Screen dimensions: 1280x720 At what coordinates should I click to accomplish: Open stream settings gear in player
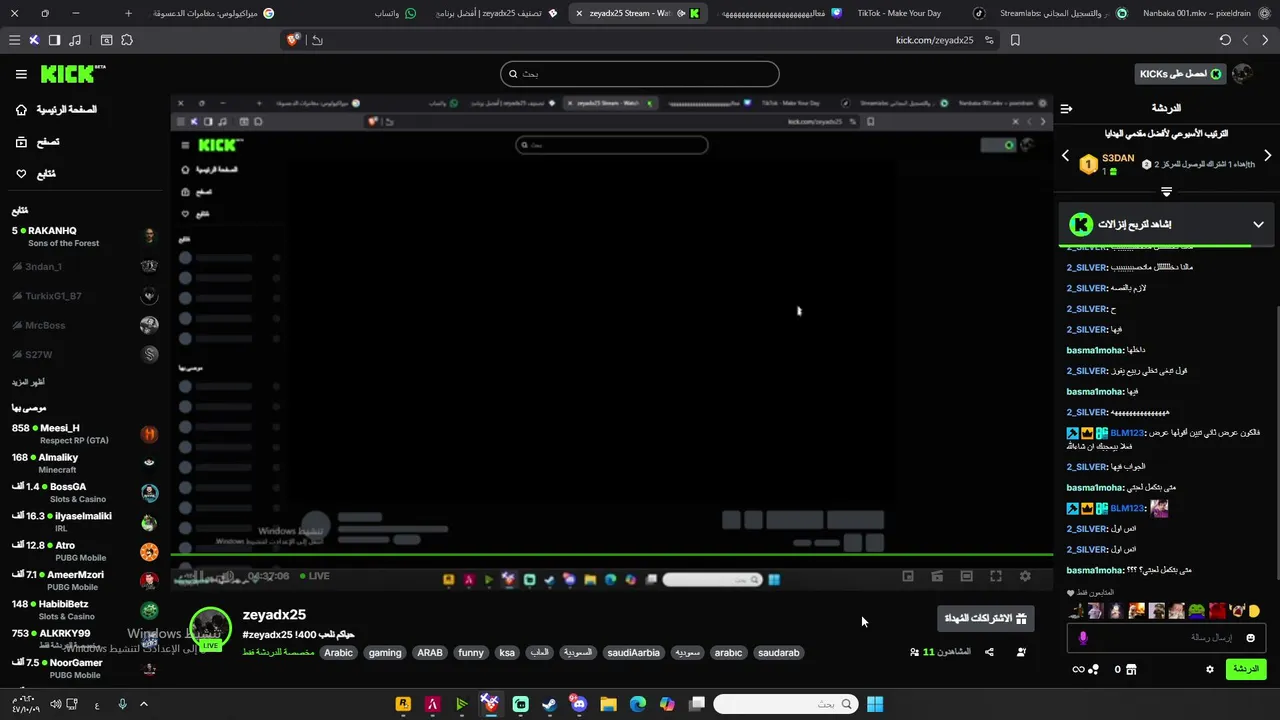point(1025,576)
